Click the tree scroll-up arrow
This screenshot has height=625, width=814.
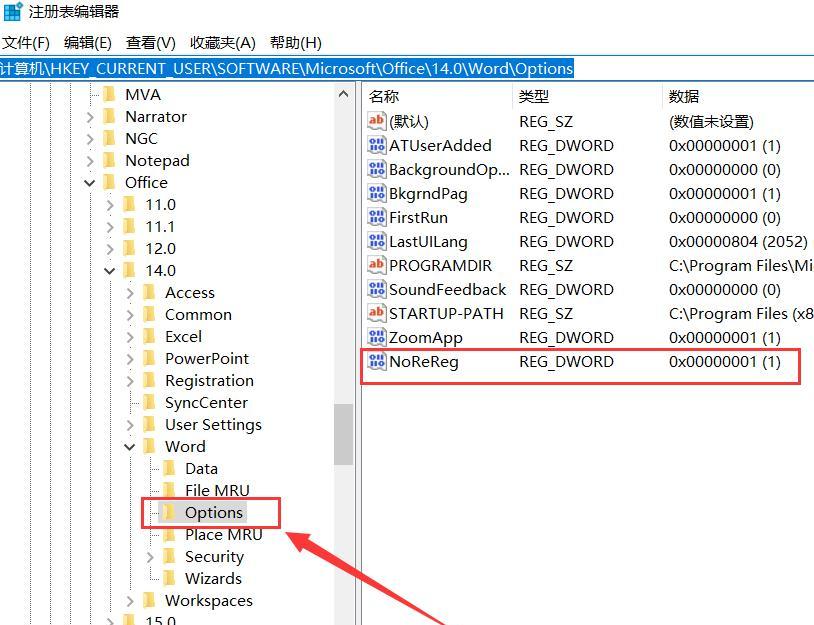(343, 94)
